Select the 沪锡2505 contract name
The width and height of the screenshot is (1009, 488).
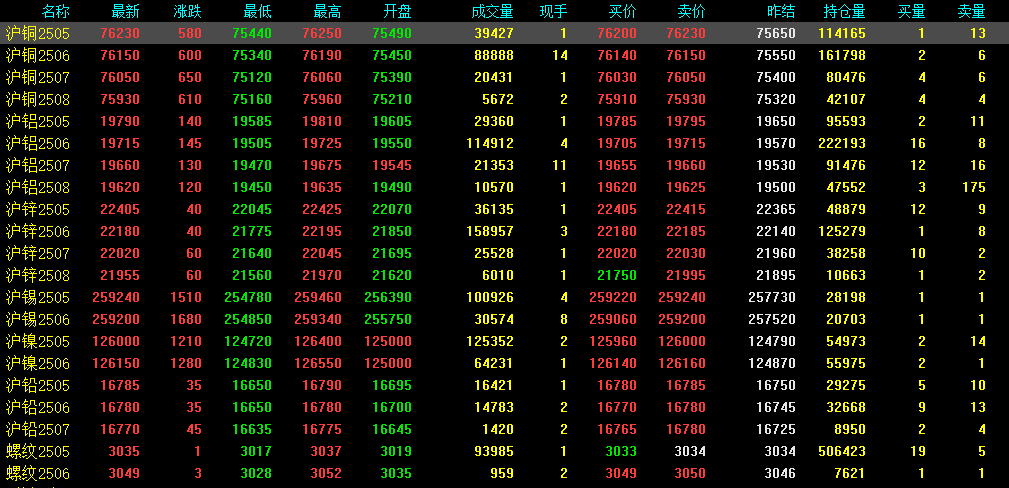pos(37,297)
